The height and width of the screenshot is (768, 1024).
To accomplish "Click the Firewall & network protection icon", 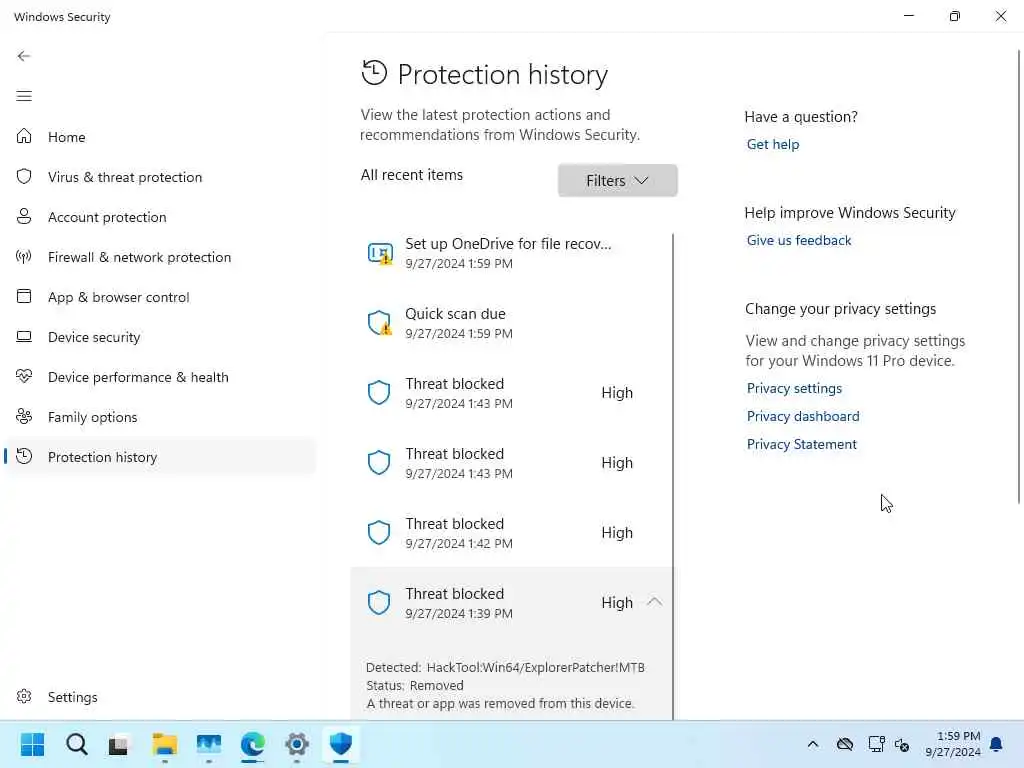I will tap(24, 257).
